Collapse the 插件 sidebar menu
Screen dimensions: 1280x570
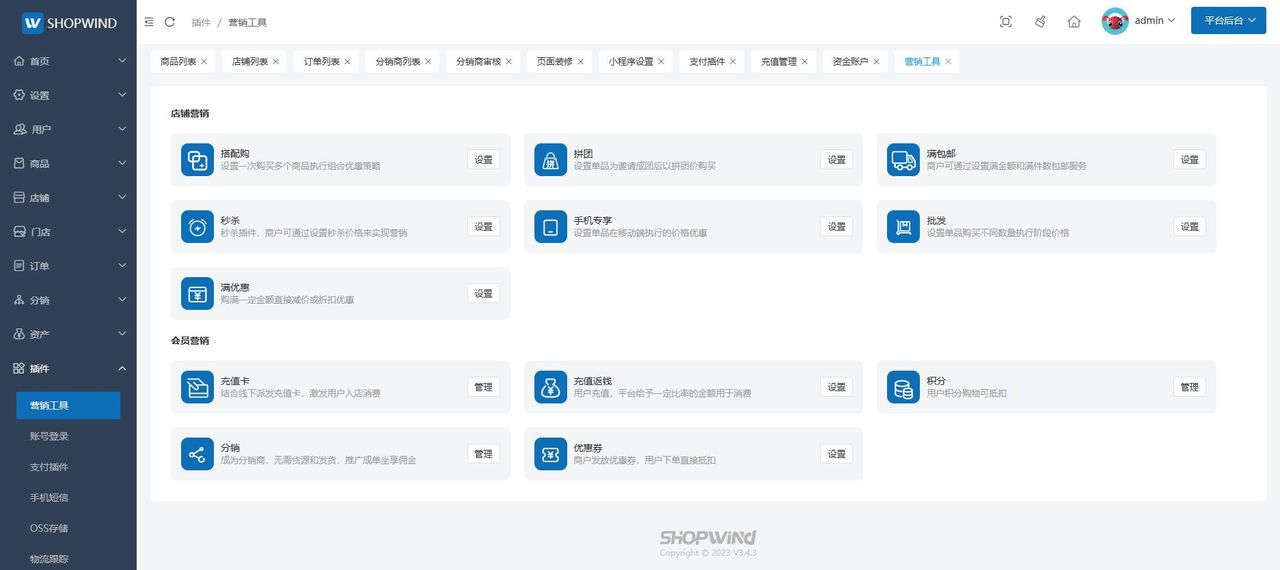point(68,368)
